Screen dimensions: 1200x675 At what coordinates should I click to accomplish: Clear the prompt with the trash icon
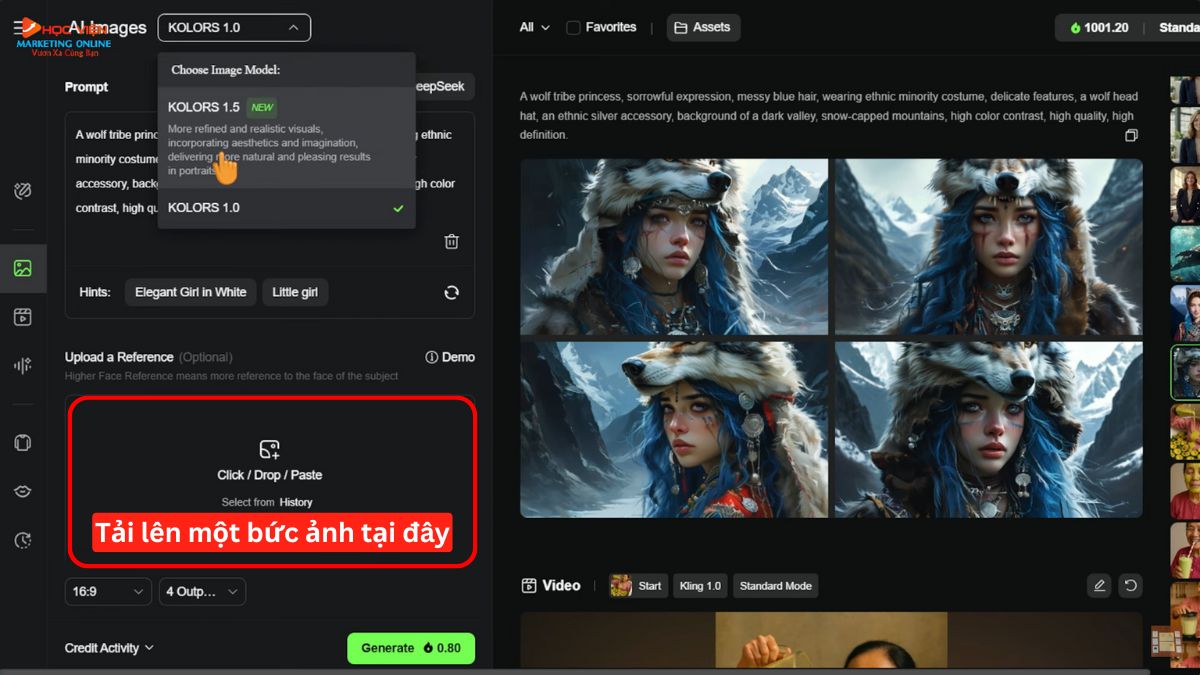click(x=452, y=241)
